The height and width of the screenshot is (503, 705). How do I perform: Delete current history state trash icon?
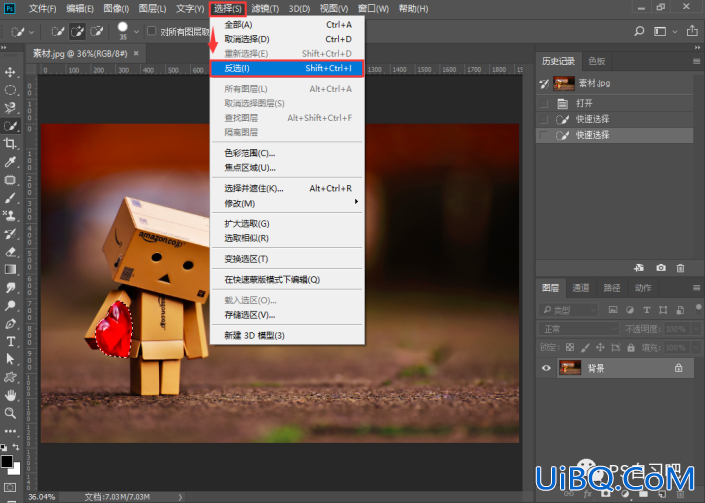(x=680, y=268)
